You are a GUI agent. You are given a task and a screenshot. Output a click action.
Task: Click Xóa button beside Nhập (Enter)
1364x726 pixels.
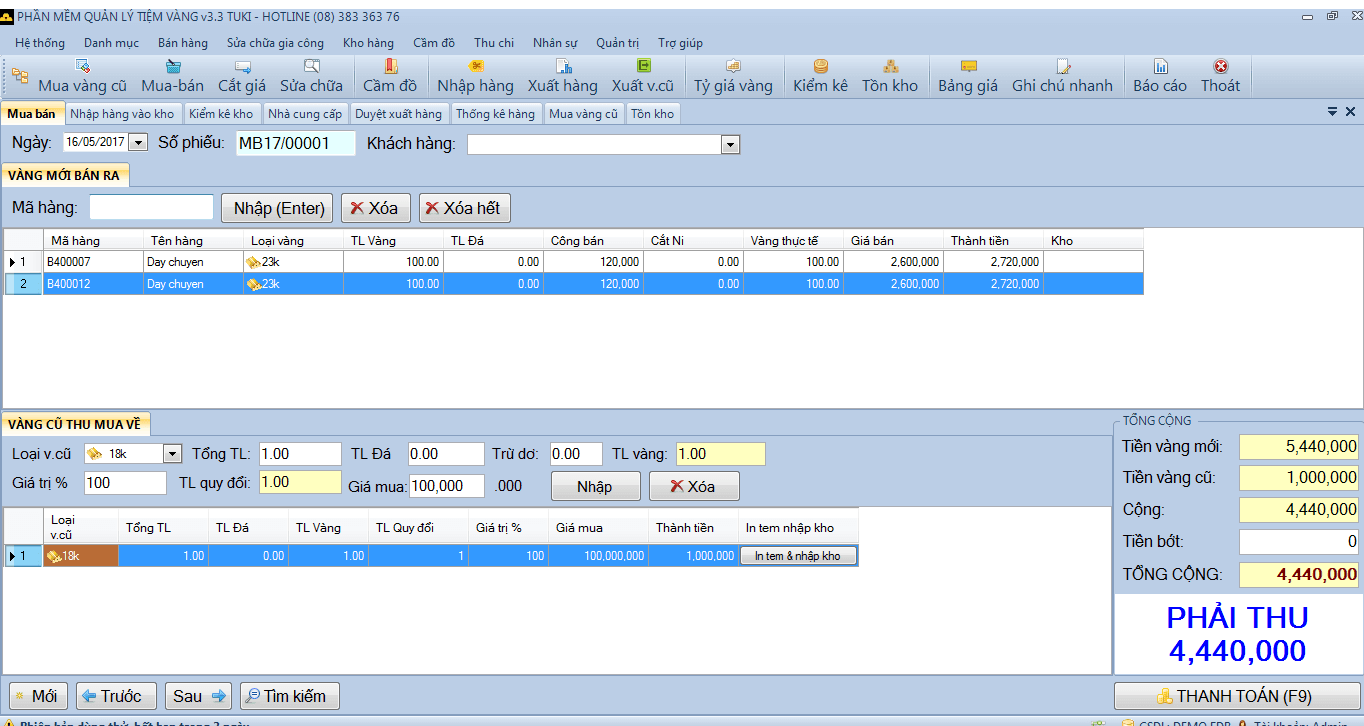376,208
